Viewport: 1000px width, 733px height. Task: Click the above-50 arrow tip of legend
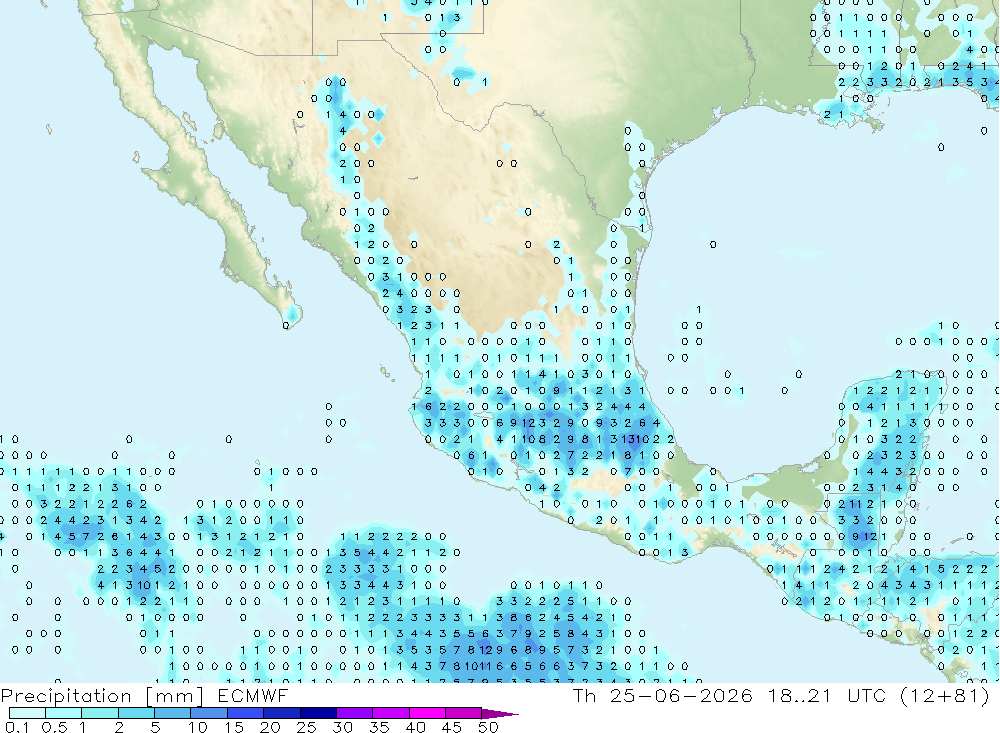(501, 713)
